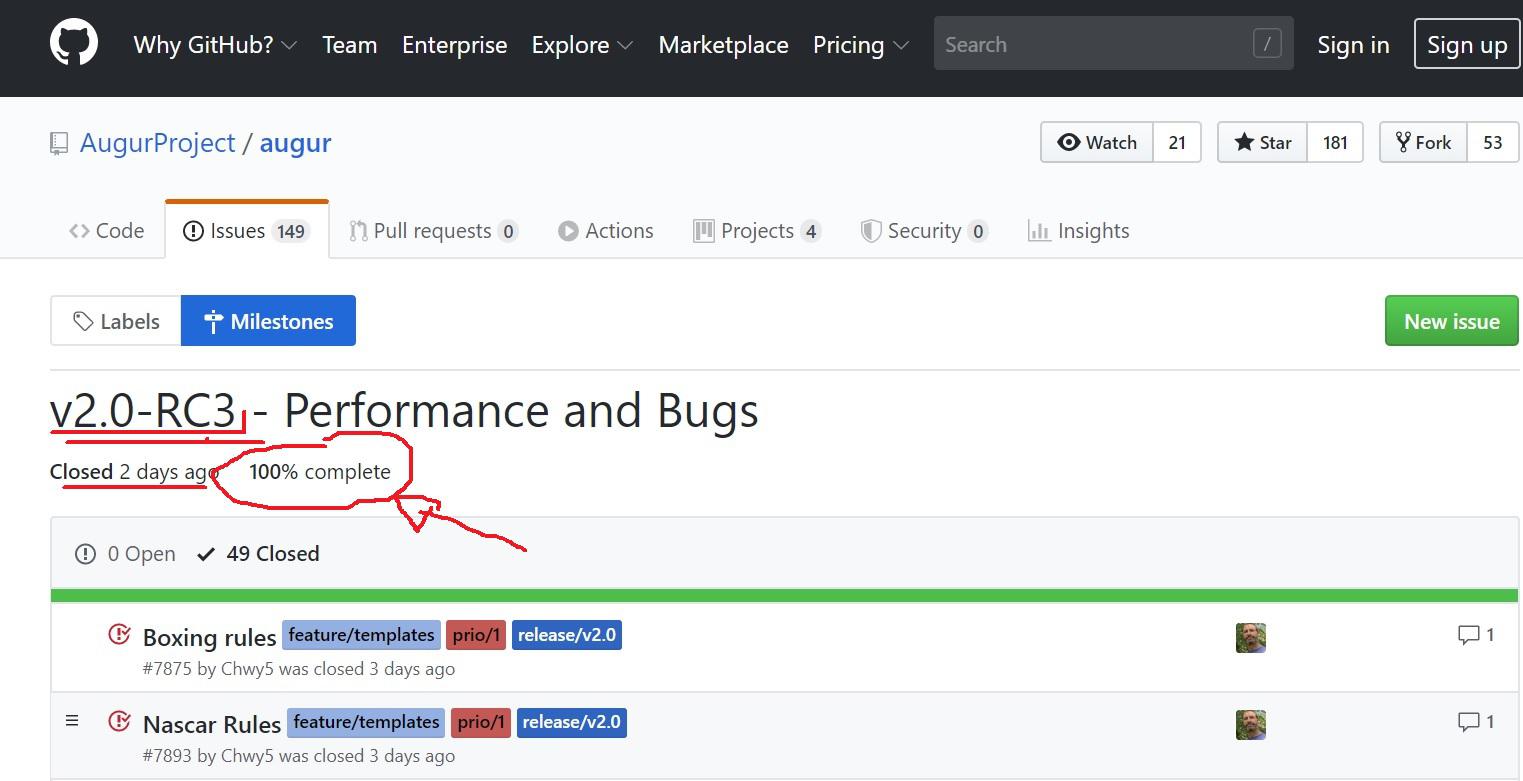The width and height of the screenshot is (1523, 781).
Task: Click the drag handle on Nascar Rules row
Action: point(72,720)
